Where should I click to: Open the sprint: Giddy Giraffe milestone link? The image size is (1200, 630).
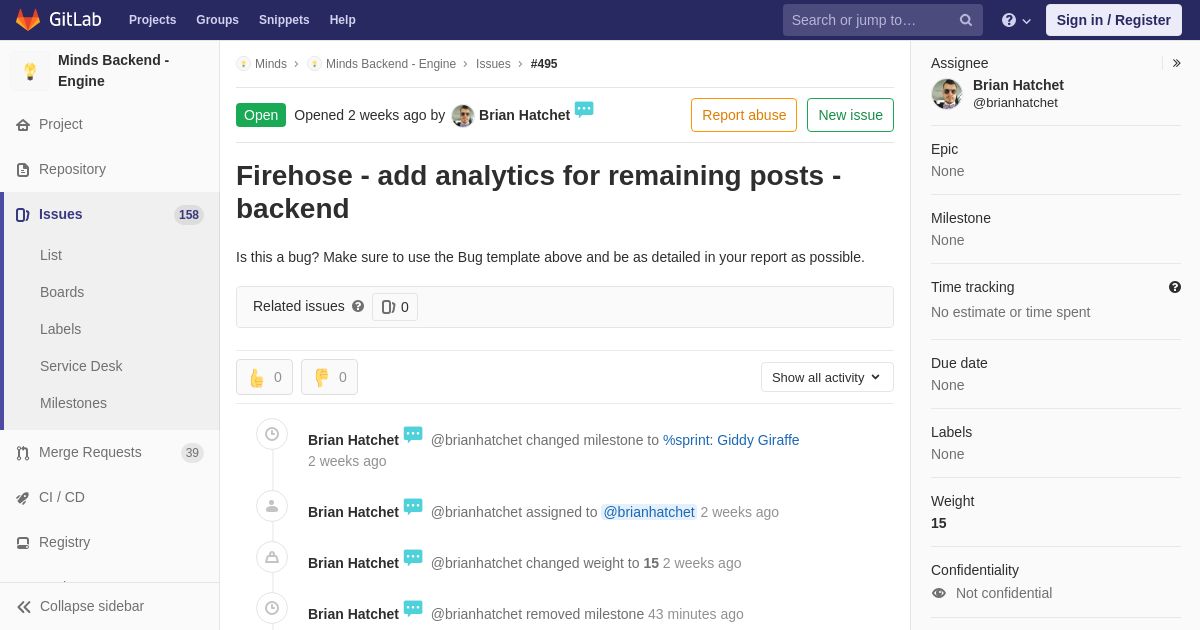pos(731,440)
